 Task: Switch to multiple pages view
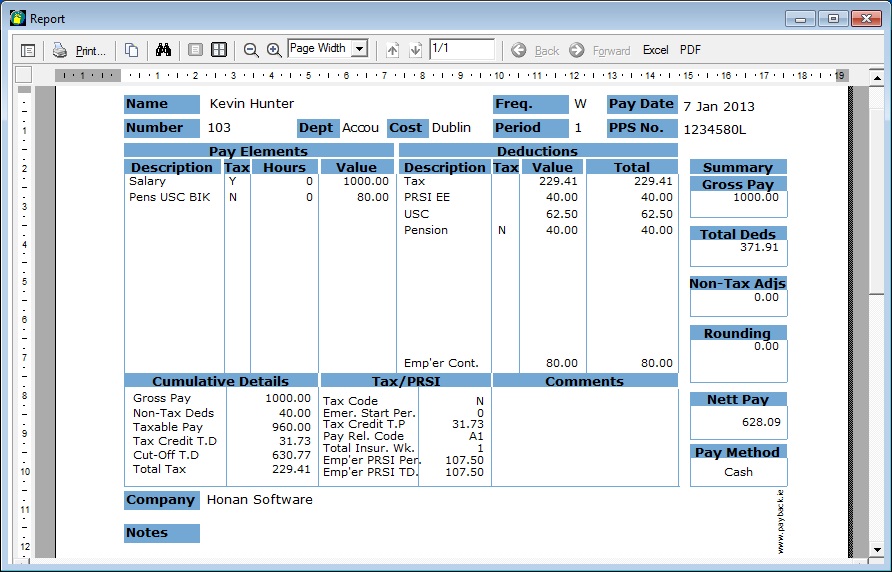[219, 50]
